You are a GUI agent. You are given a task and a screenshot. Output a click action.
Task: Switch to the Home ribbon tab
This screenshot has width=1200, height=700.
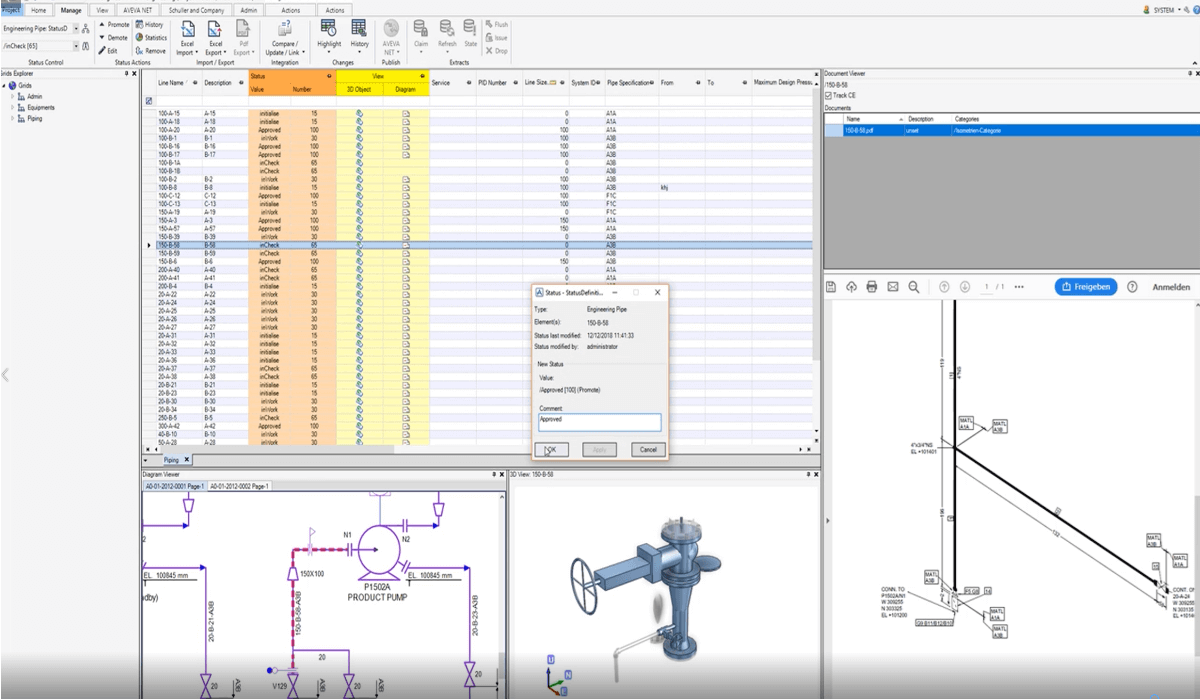click(x=38, y=10)
